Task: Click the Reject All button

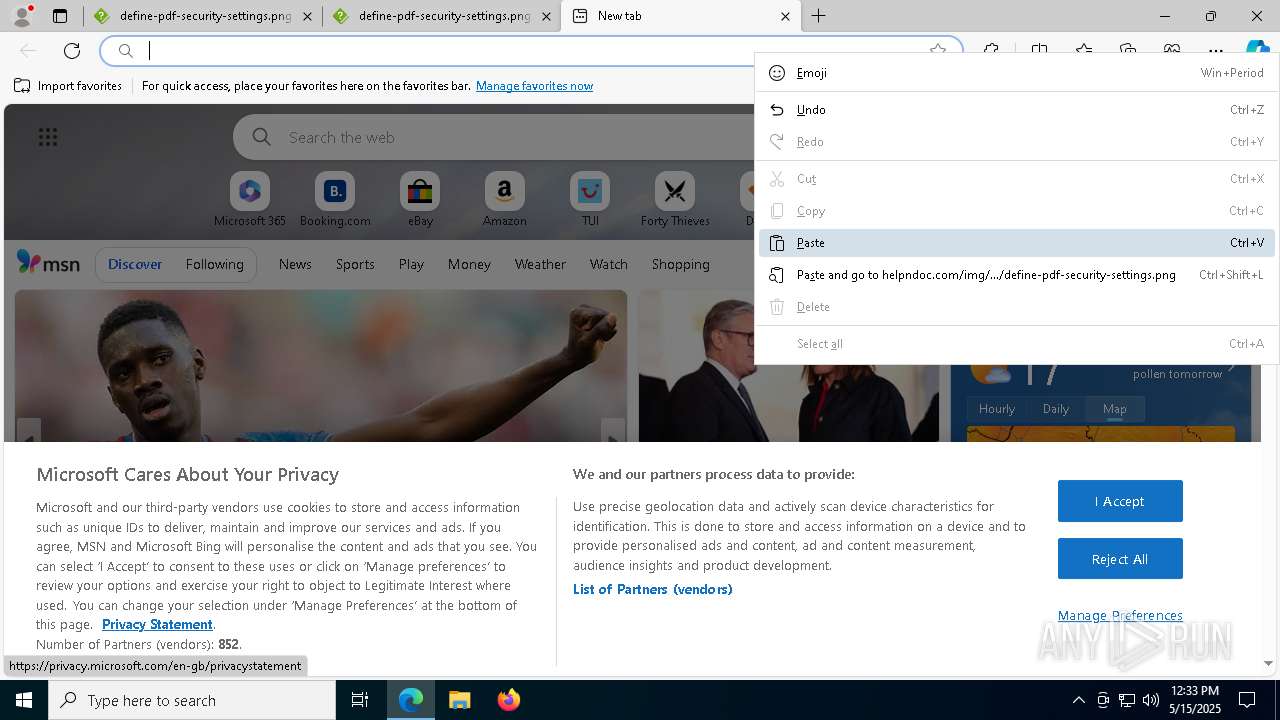Action: pyautogui.click(x=1120, y=559)
